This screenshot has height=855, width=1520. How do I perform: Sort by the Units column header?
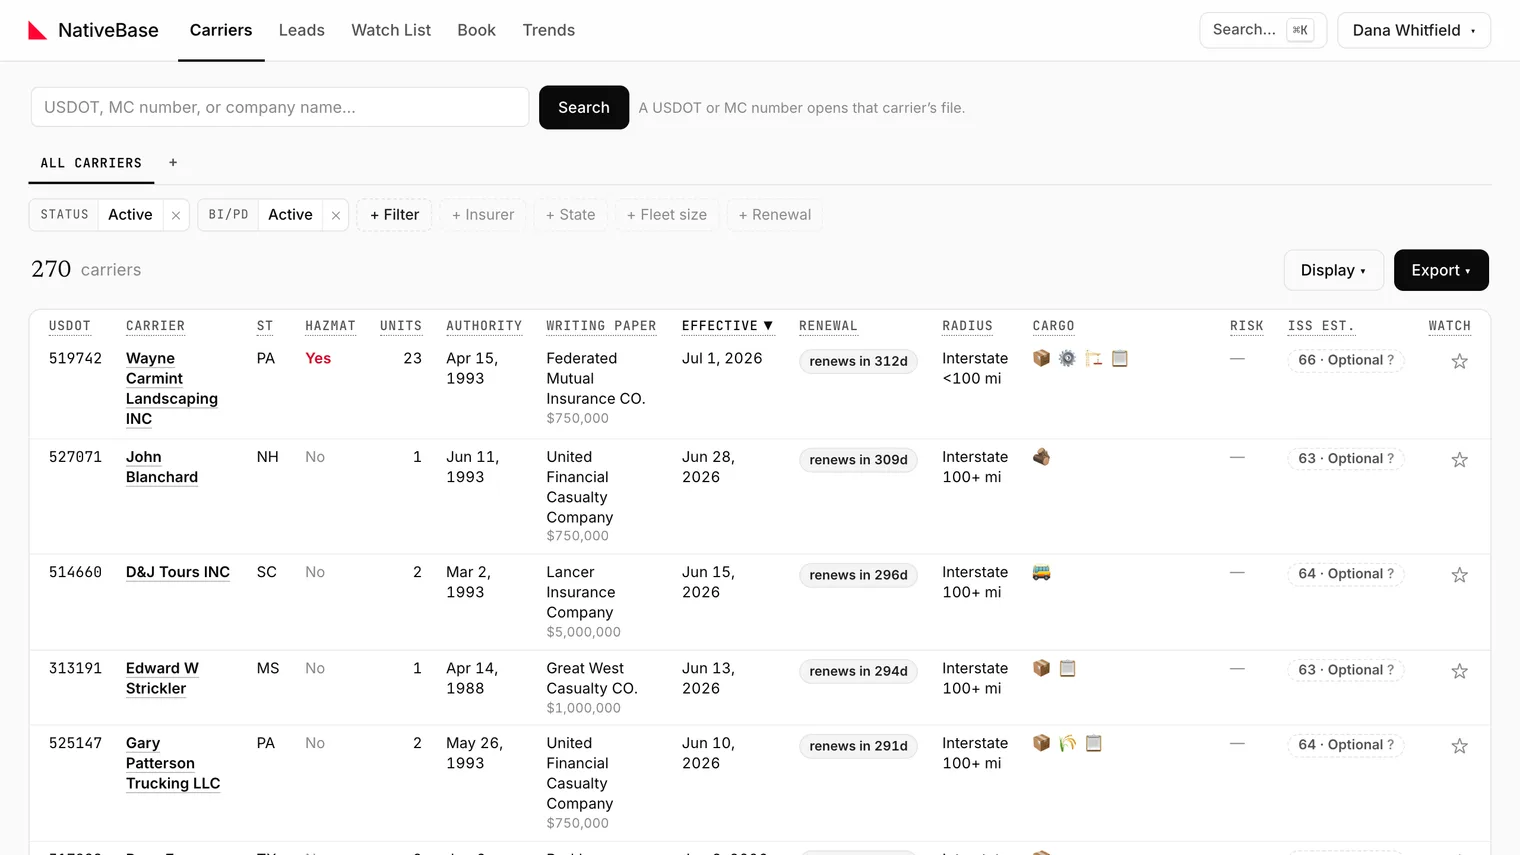401,326
